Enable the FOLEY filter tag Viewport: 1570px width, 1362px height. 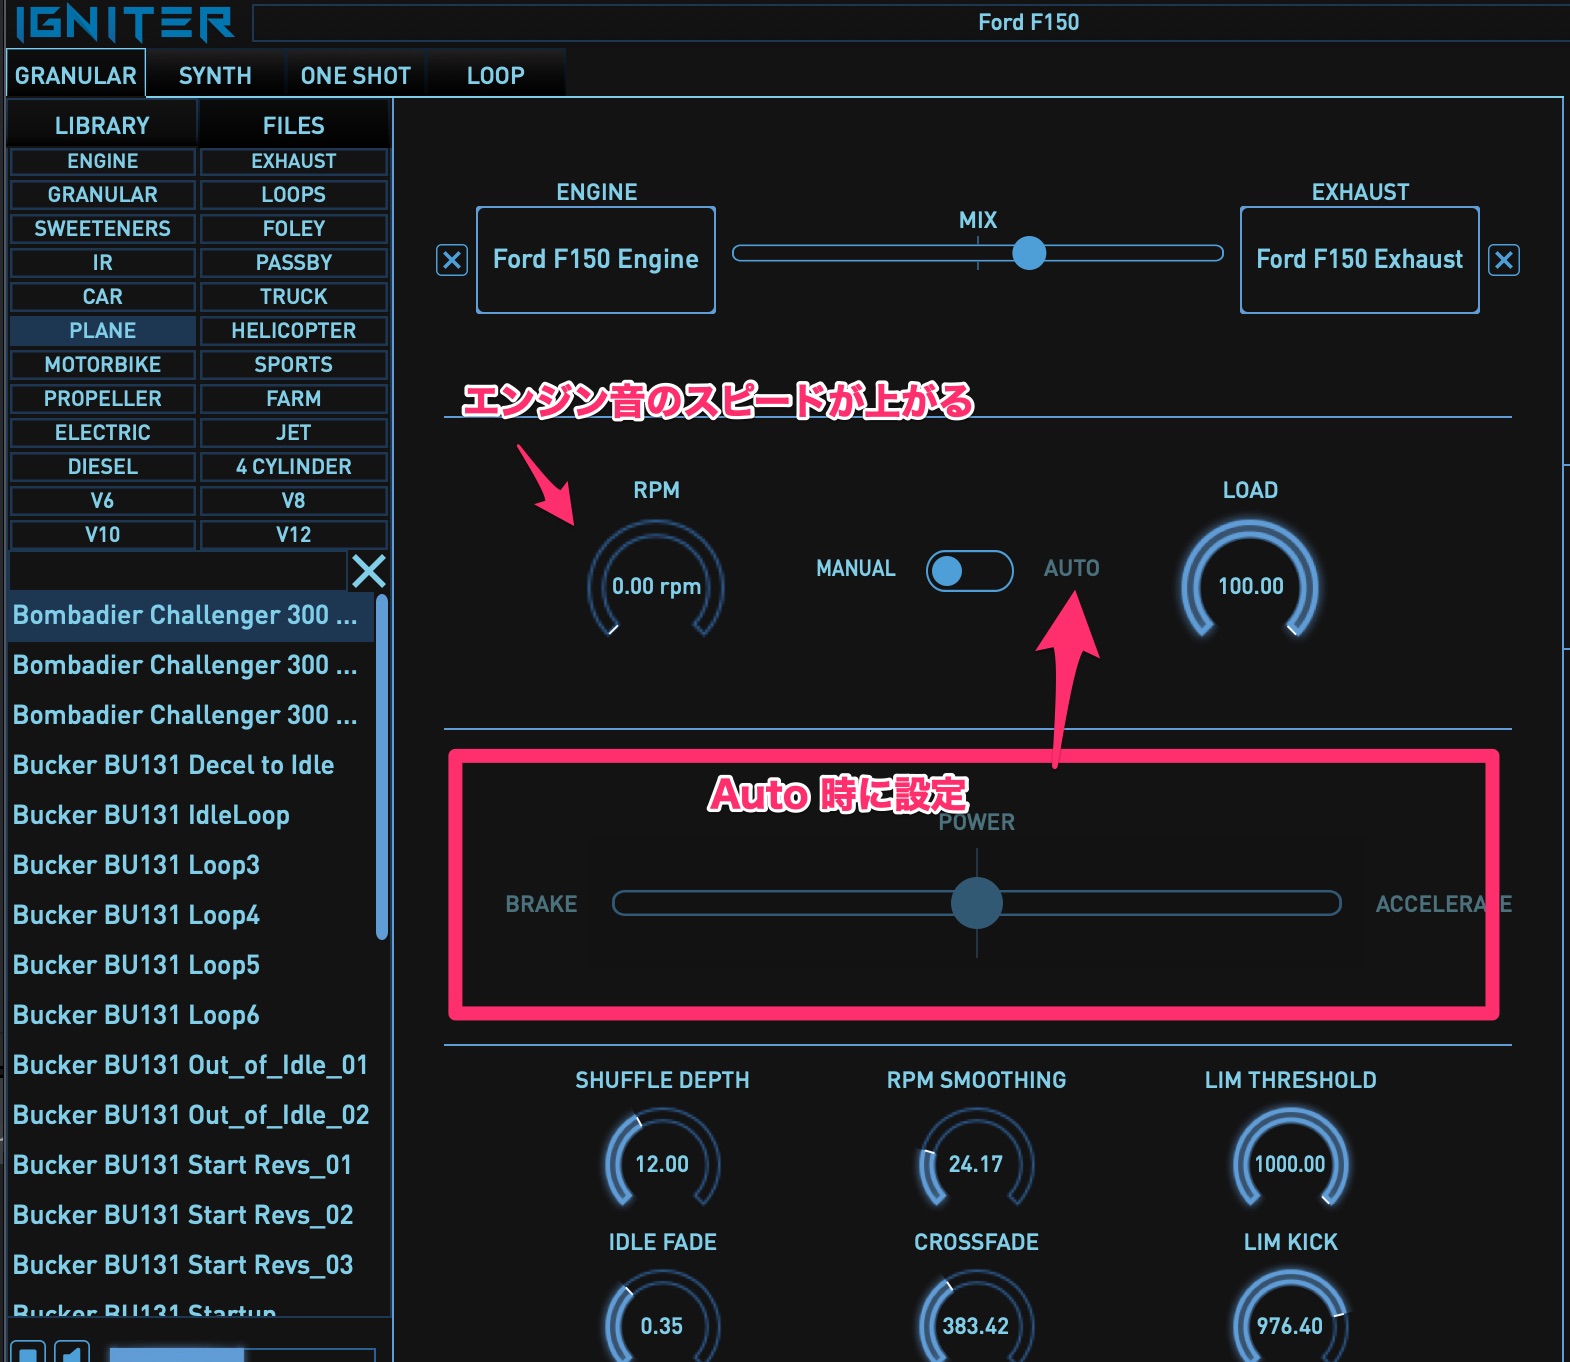[x=294, y=229]
